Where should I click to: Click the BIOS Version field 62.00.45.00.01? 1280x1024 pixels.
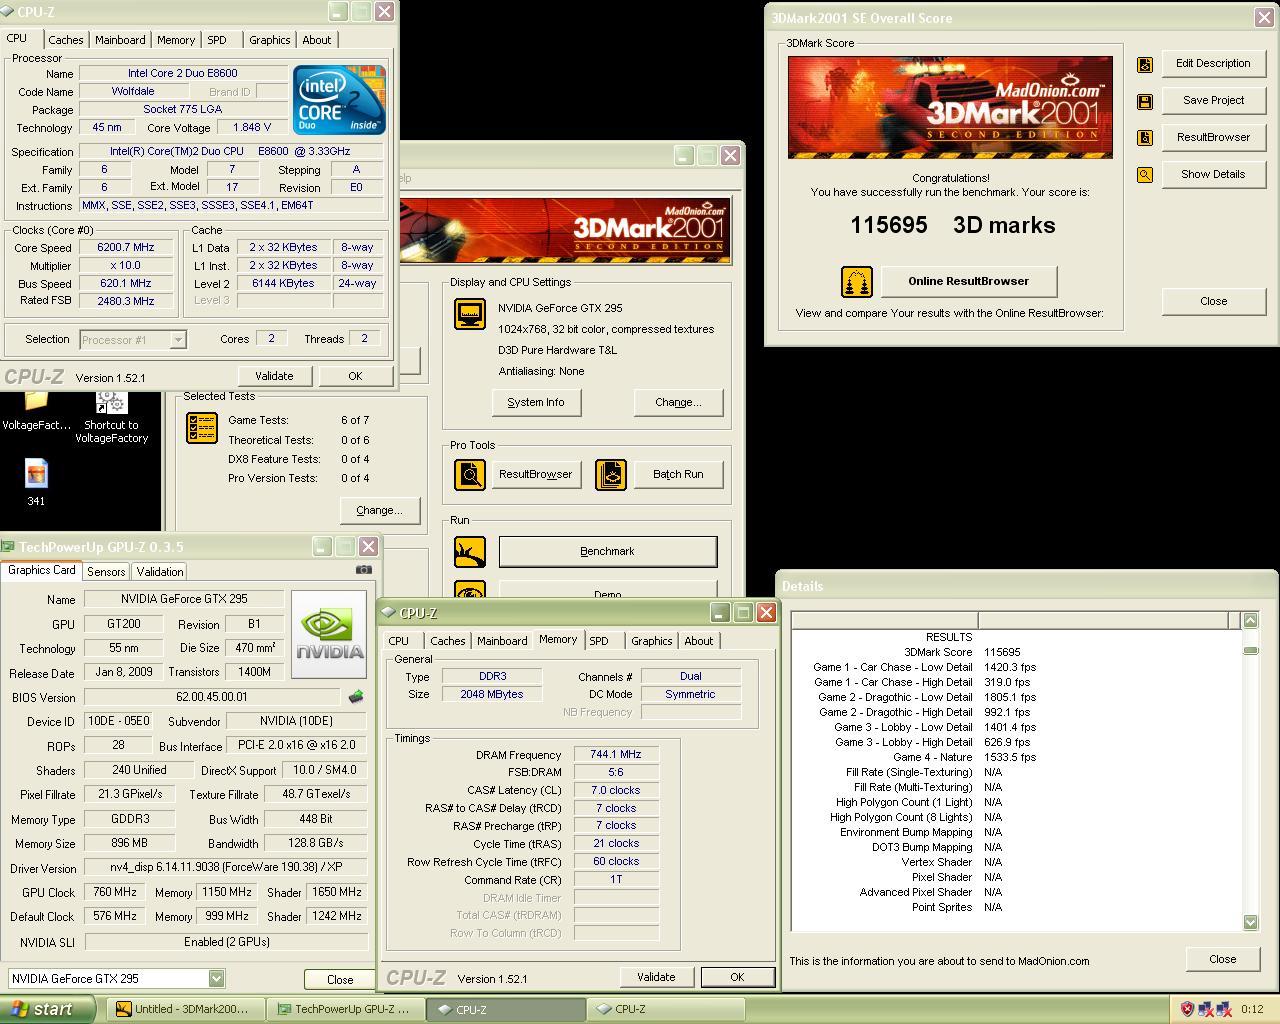[x=212, y=697]
